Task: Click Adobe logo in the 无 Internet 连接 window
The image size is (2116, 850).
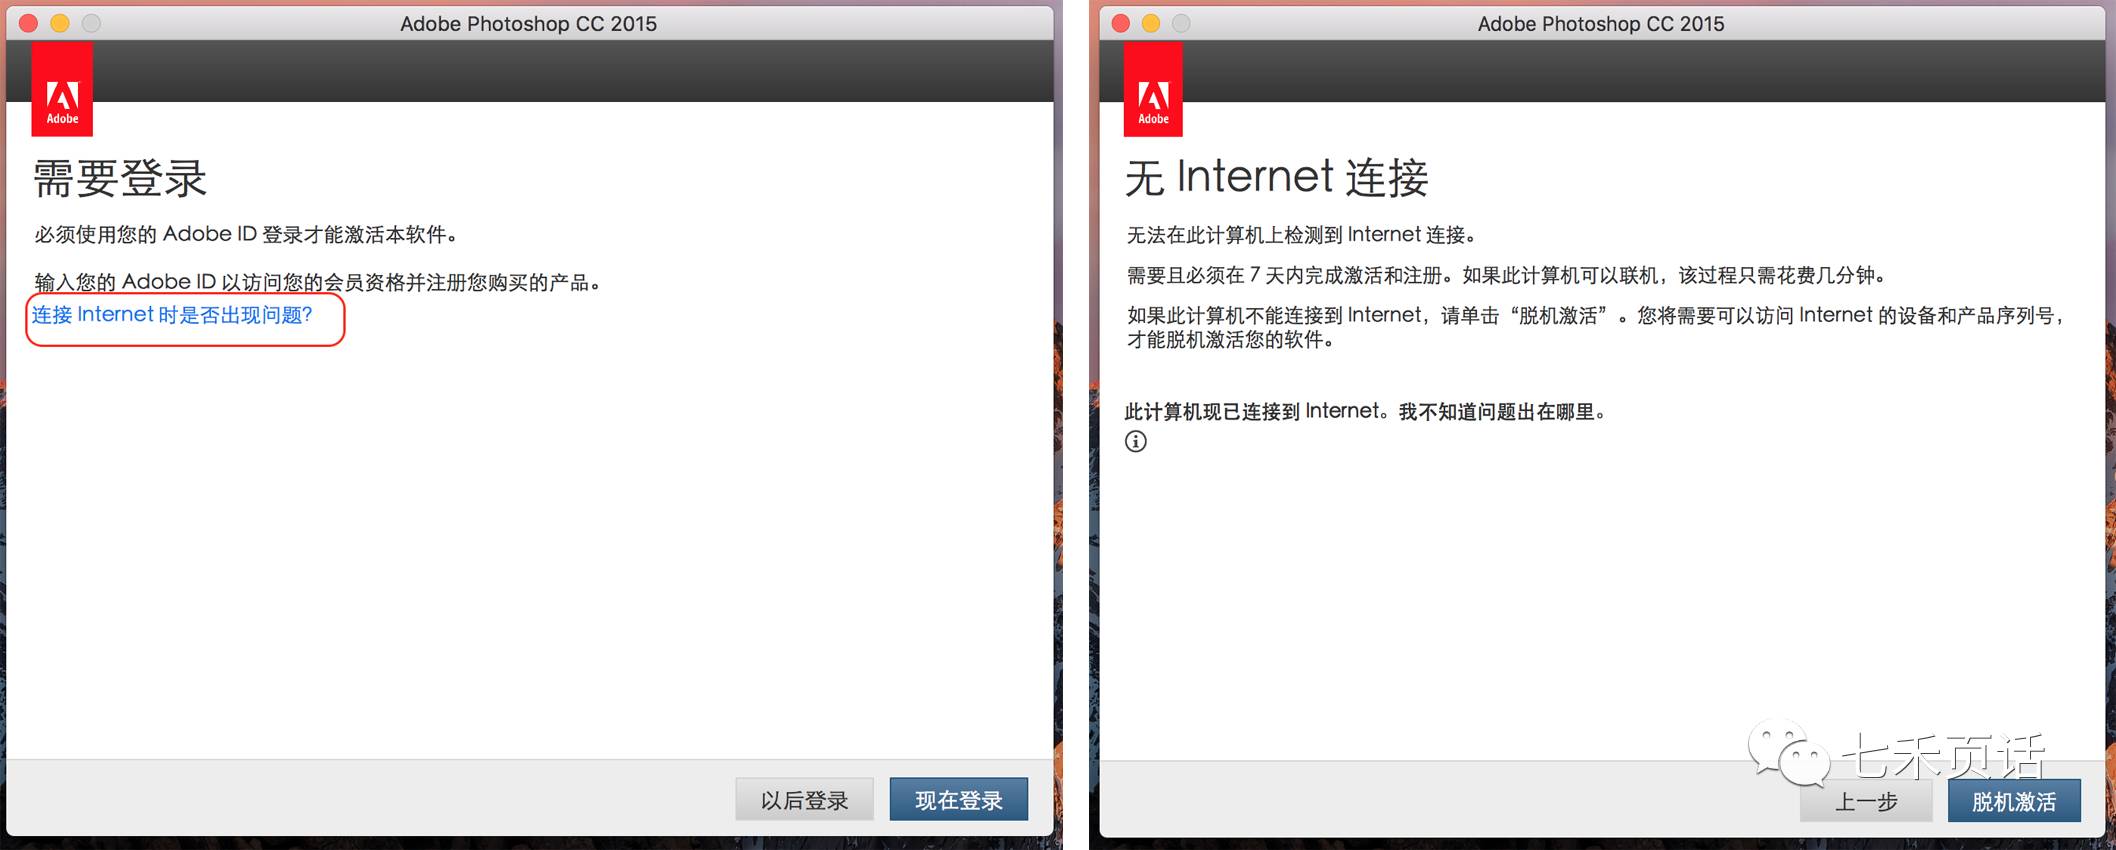Action: coord(1153,89)
